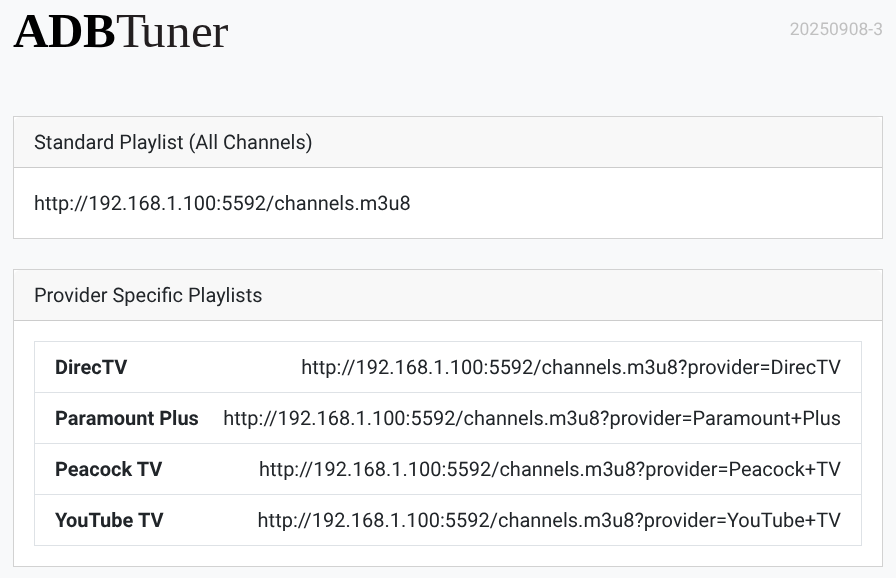The height and width of the screenshot is (578, 896).
Task: Select the DirecTV provider label
Action: coord(91,367)
